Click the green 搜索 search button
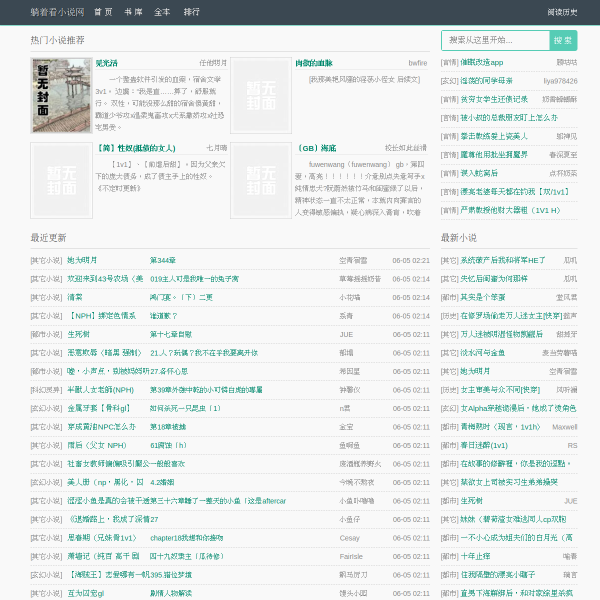 click(563, 40)
